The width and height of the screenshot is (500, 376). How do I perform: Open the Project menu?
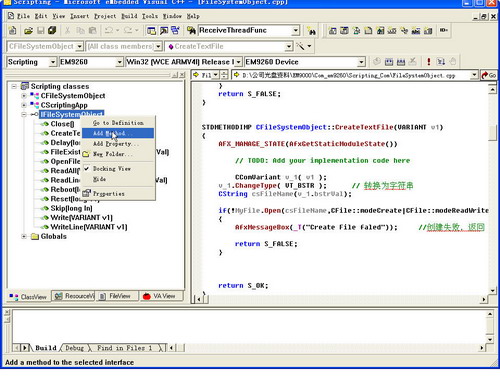click(x=105, y=16)
